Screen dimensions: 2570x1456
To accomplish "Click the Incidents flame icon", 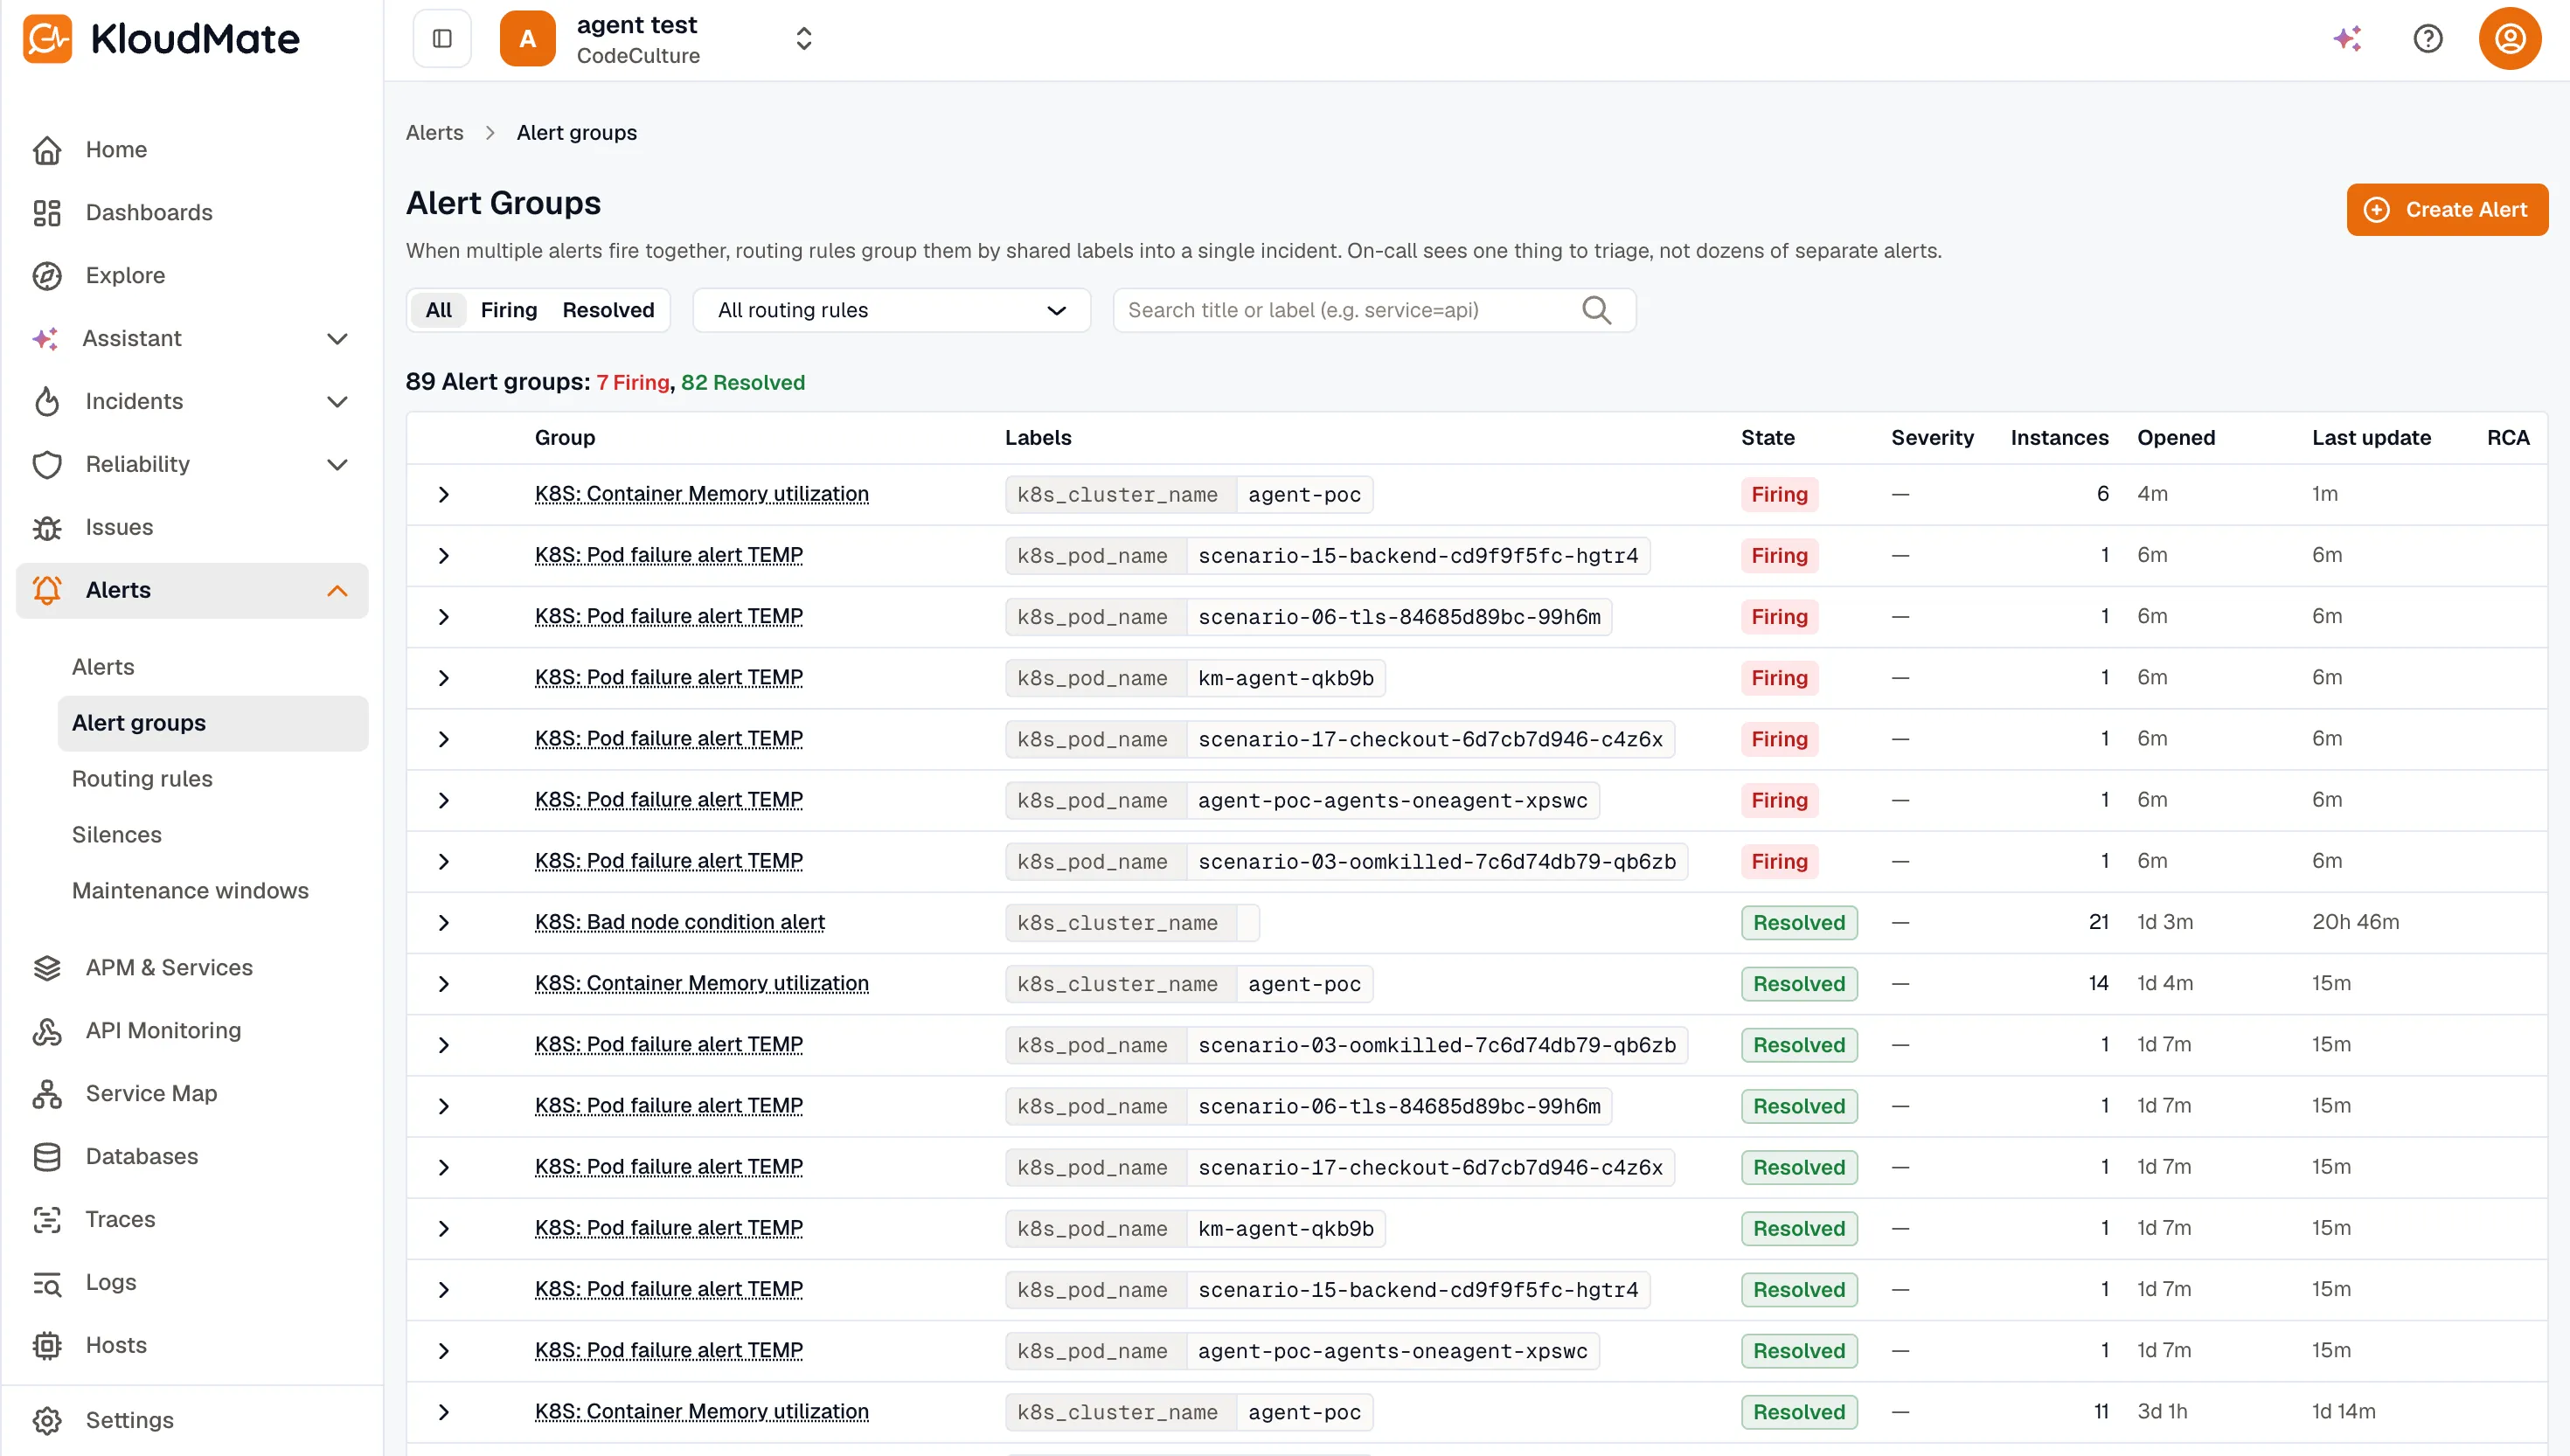I will (x=47, y=401).
